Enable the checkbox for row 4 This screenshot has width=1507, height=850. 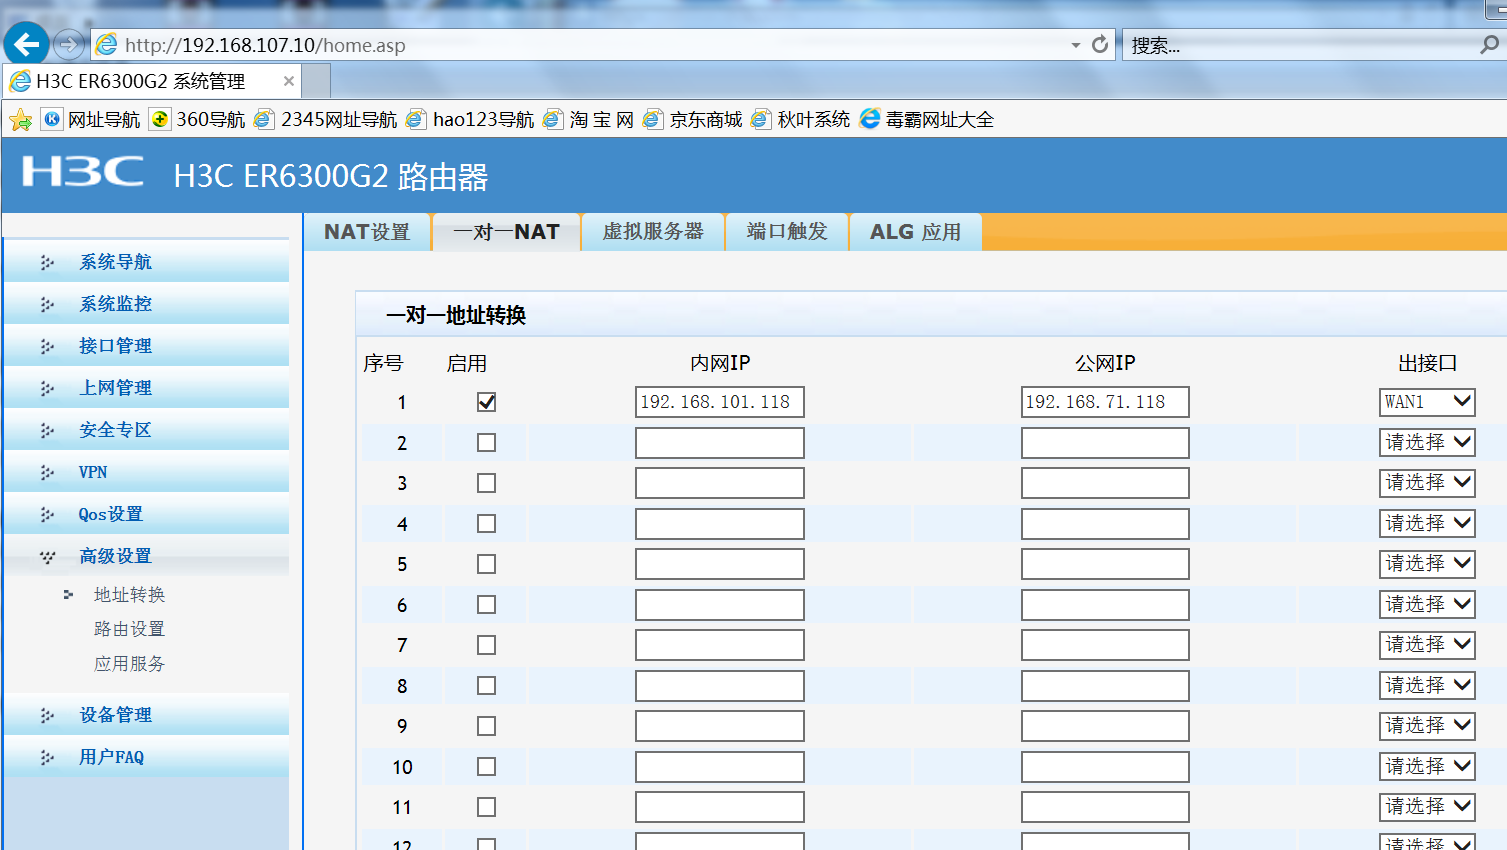coord(486,524)
